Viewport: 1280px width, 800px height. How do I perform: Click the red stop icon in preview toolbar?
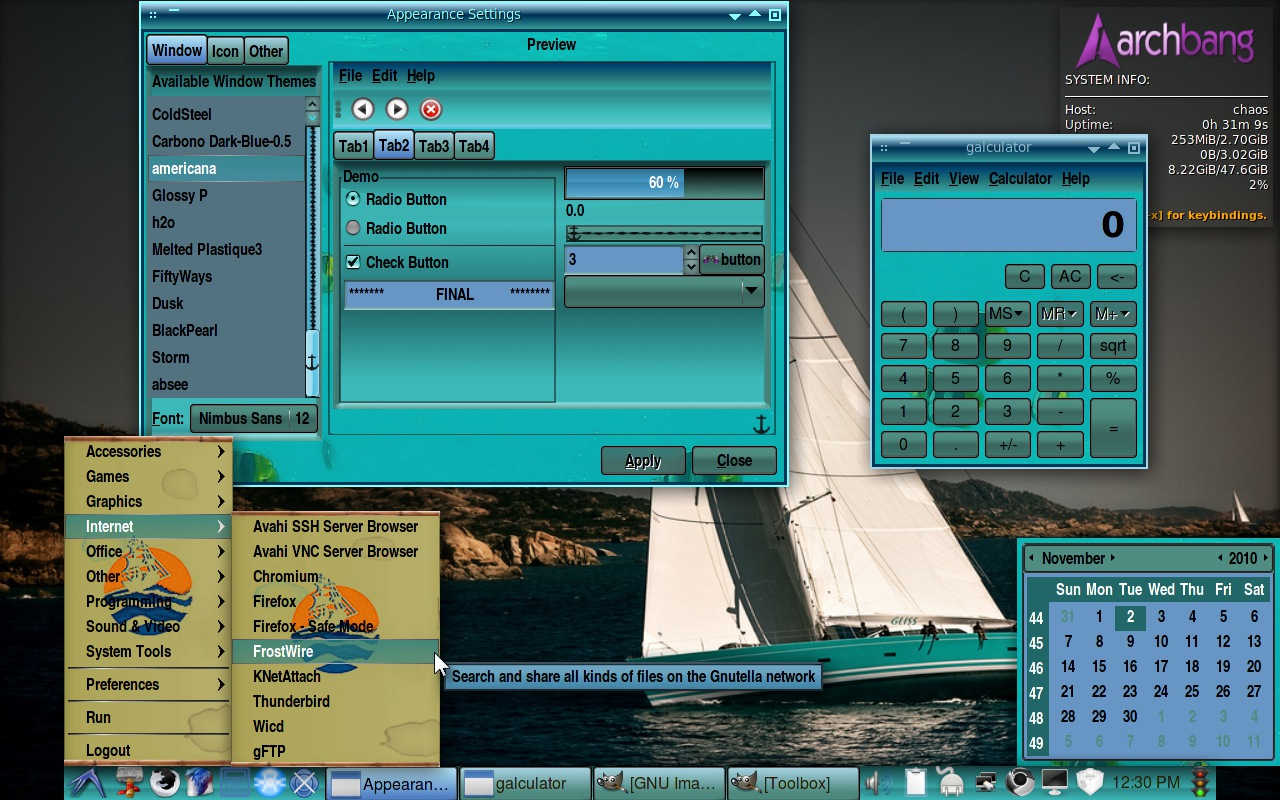pos(431,109)
